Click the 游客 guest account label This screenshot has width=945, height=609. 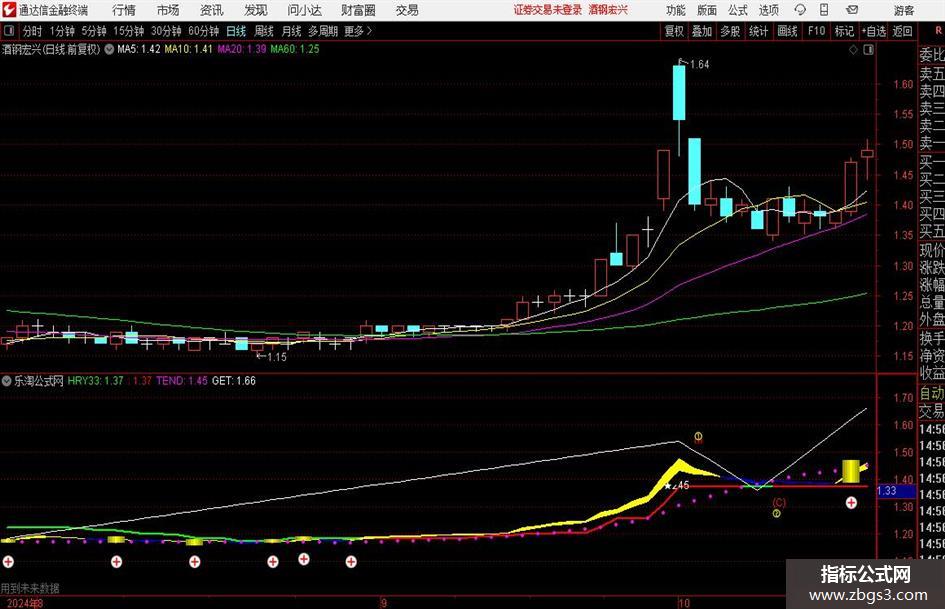903,10
